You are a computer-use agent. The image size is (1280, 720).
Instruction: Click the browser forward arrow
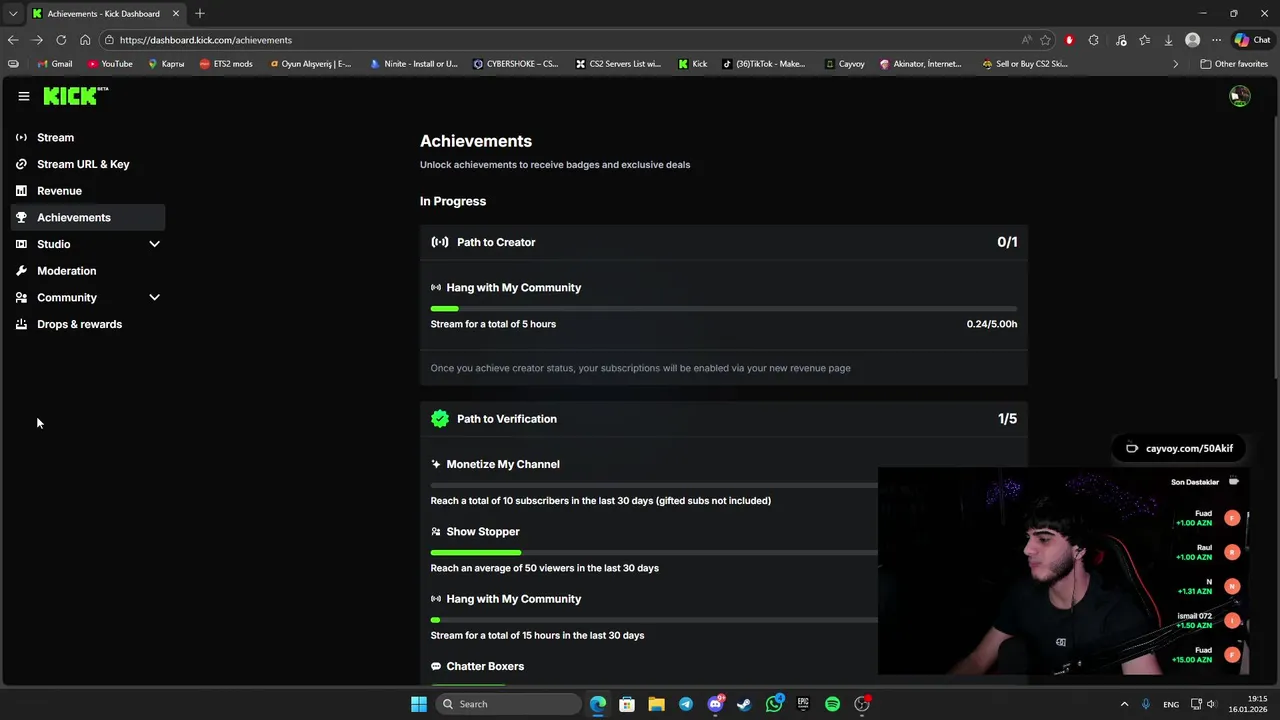click(x=37, y=40)
